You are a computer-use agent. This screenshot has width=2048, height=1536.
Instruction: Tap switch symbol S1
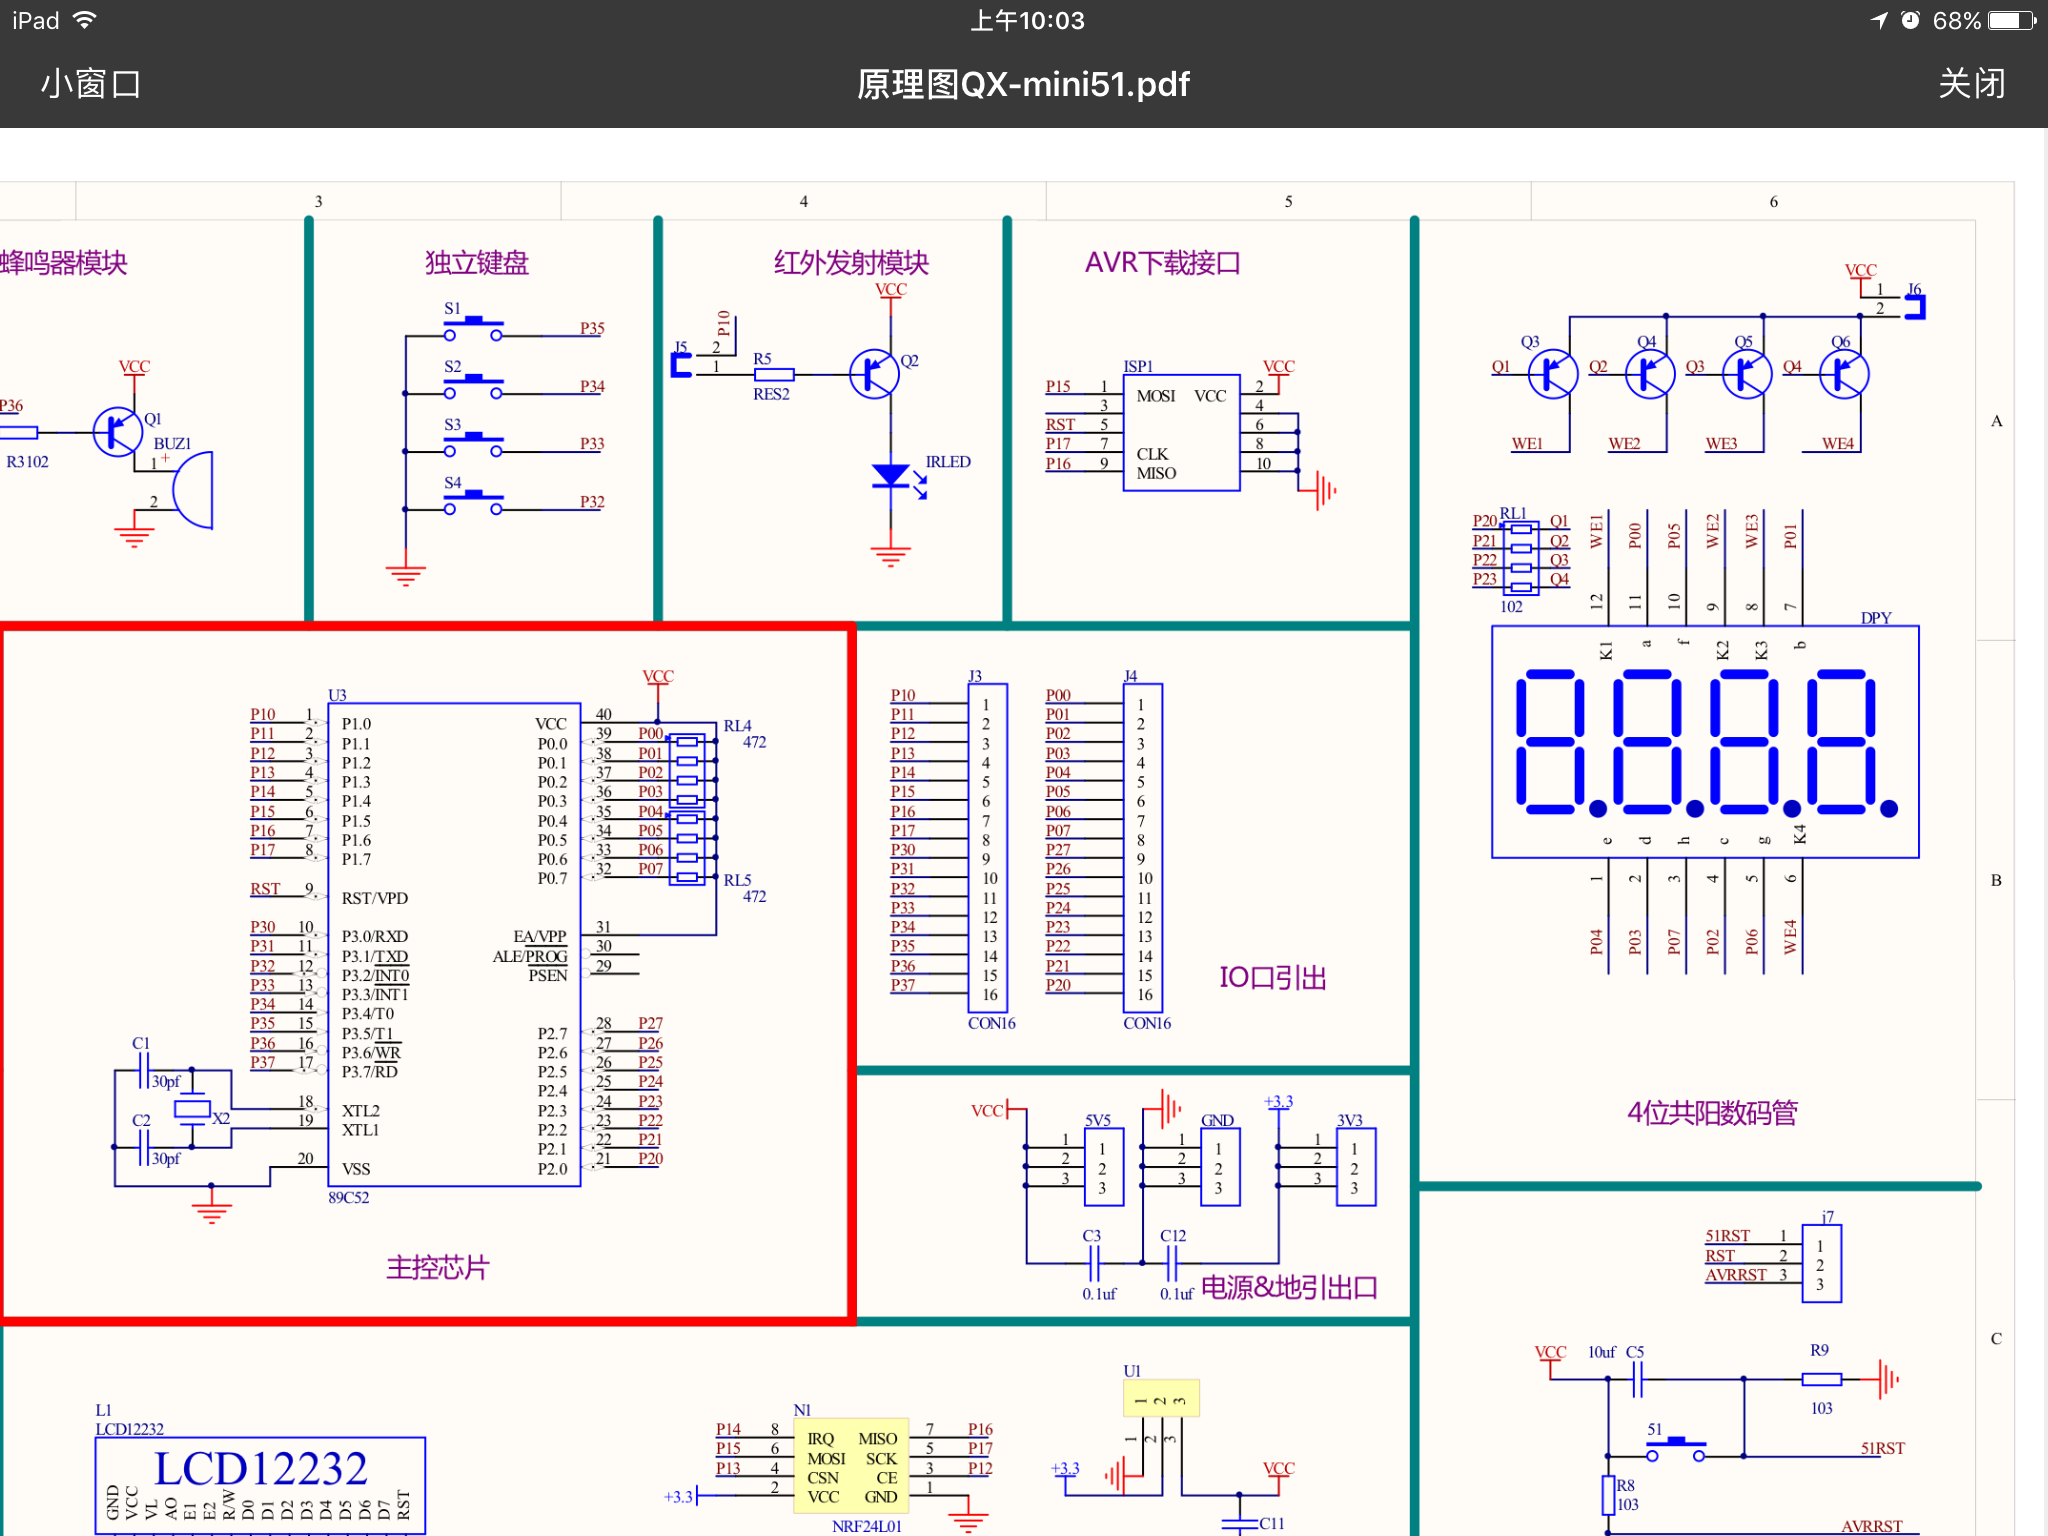pyautogui.click(x=473, y=329)
